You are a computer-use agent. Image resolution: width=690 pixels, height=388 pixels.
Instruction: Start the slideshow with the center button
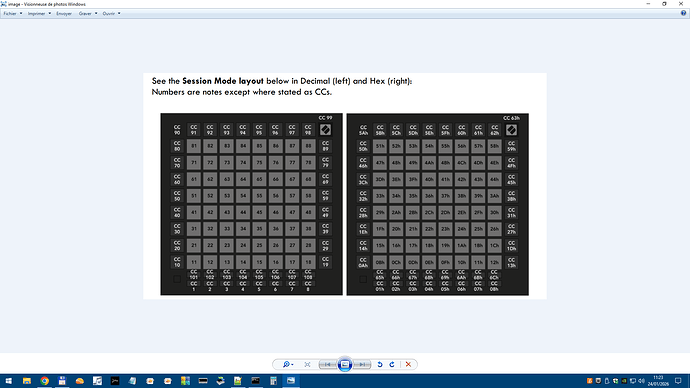click(345, 364)
